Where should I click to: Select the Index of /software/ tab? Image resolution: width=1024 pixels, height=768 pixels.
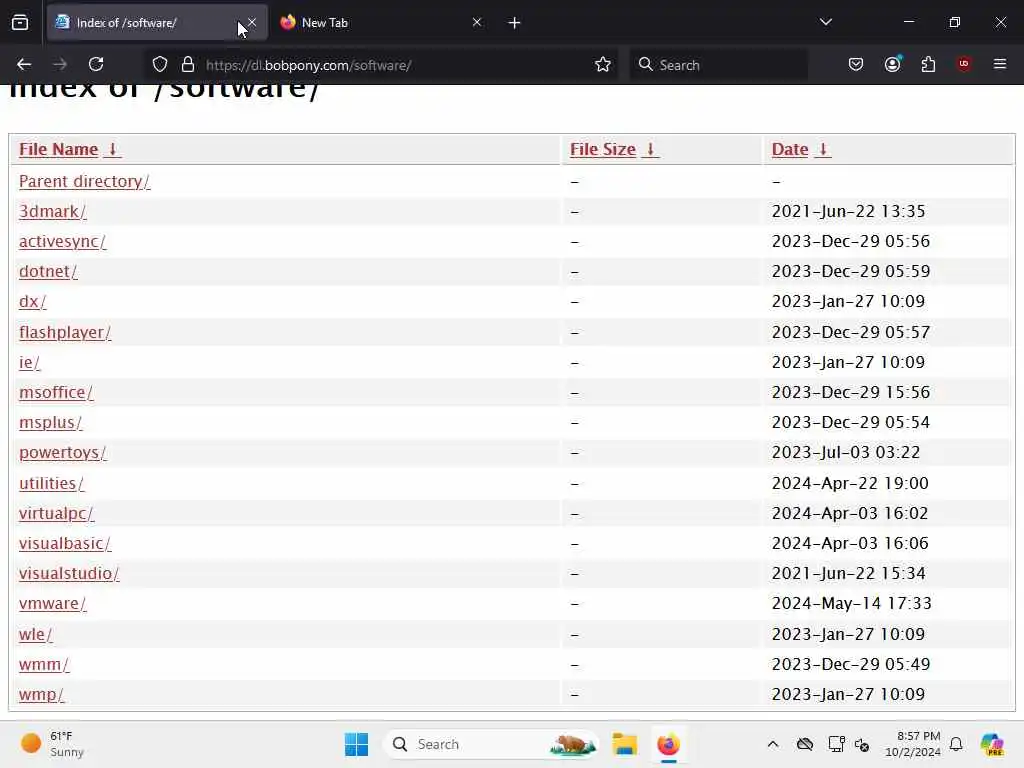157,23
